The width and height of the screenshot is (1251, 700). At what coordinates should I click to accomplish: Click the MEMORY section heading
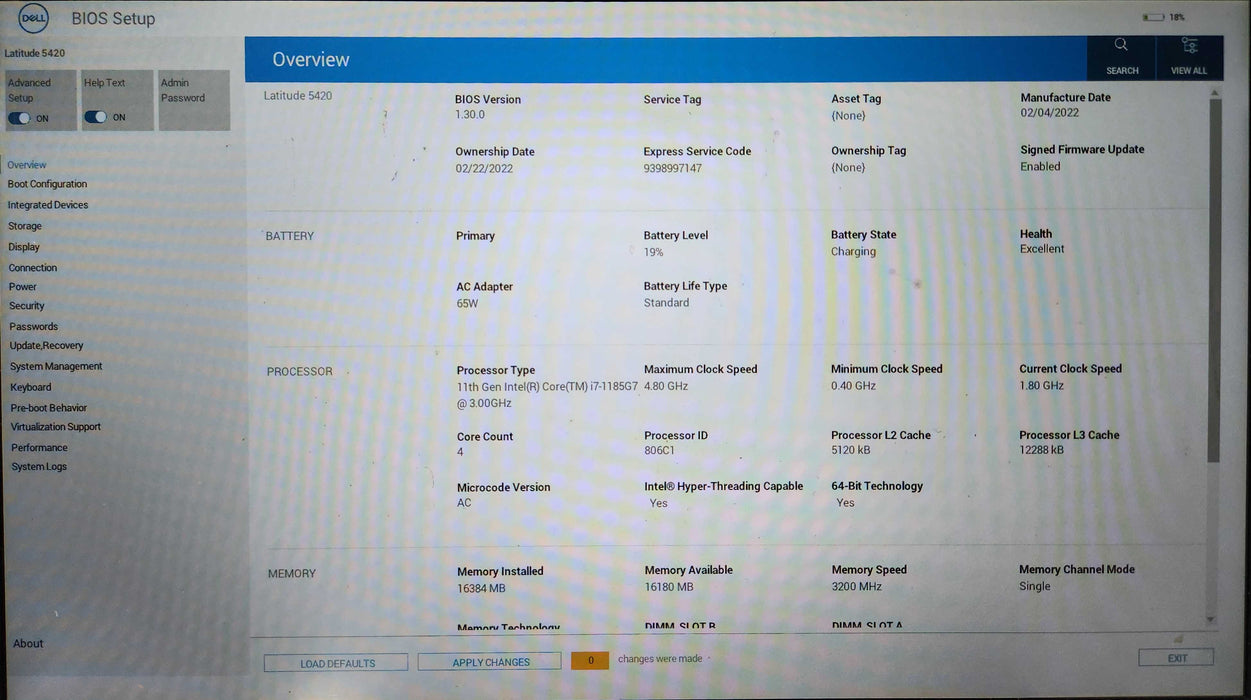click(x=291, y=574)
